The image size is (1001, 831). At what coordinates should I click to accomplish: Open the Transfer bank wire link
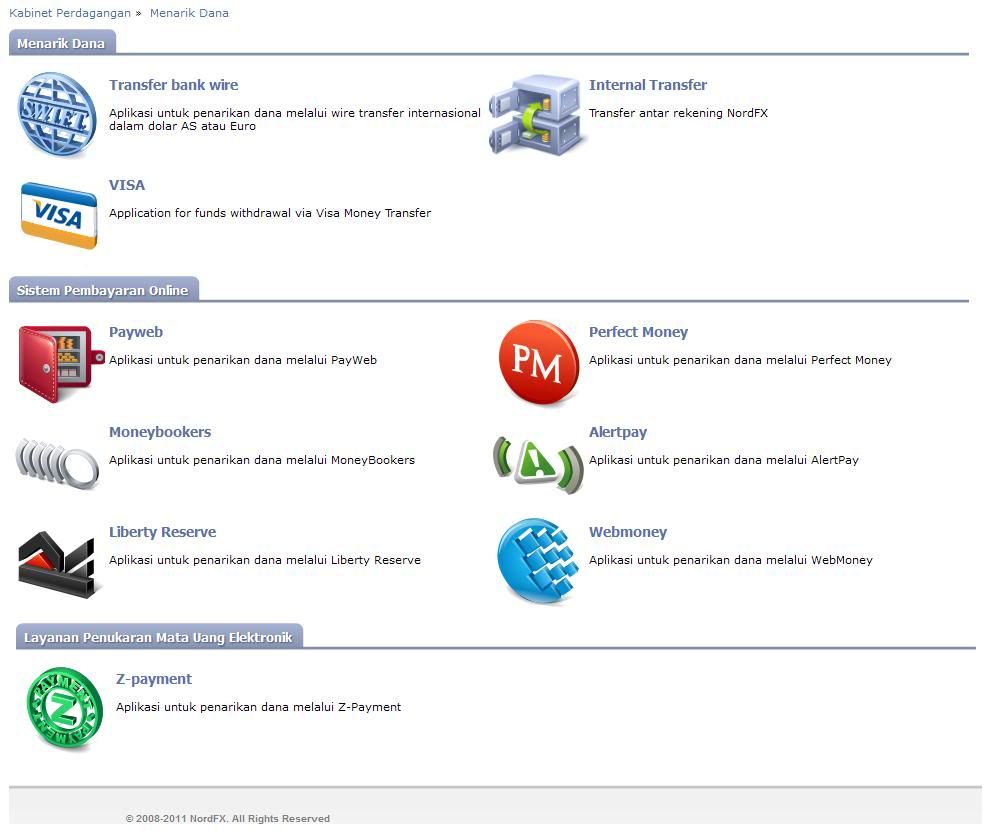pyautogui.click(x=174, y=85)
